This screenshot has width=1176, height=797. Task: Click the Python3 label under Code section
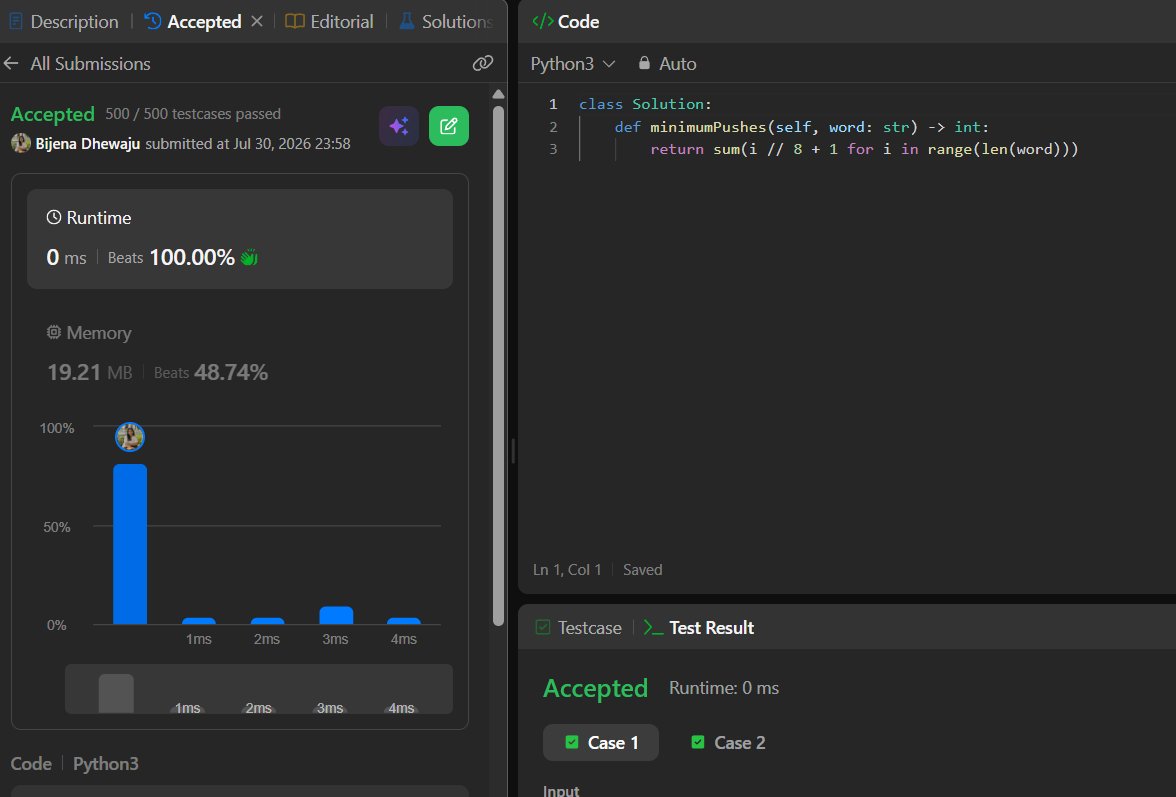coord(106,763)
